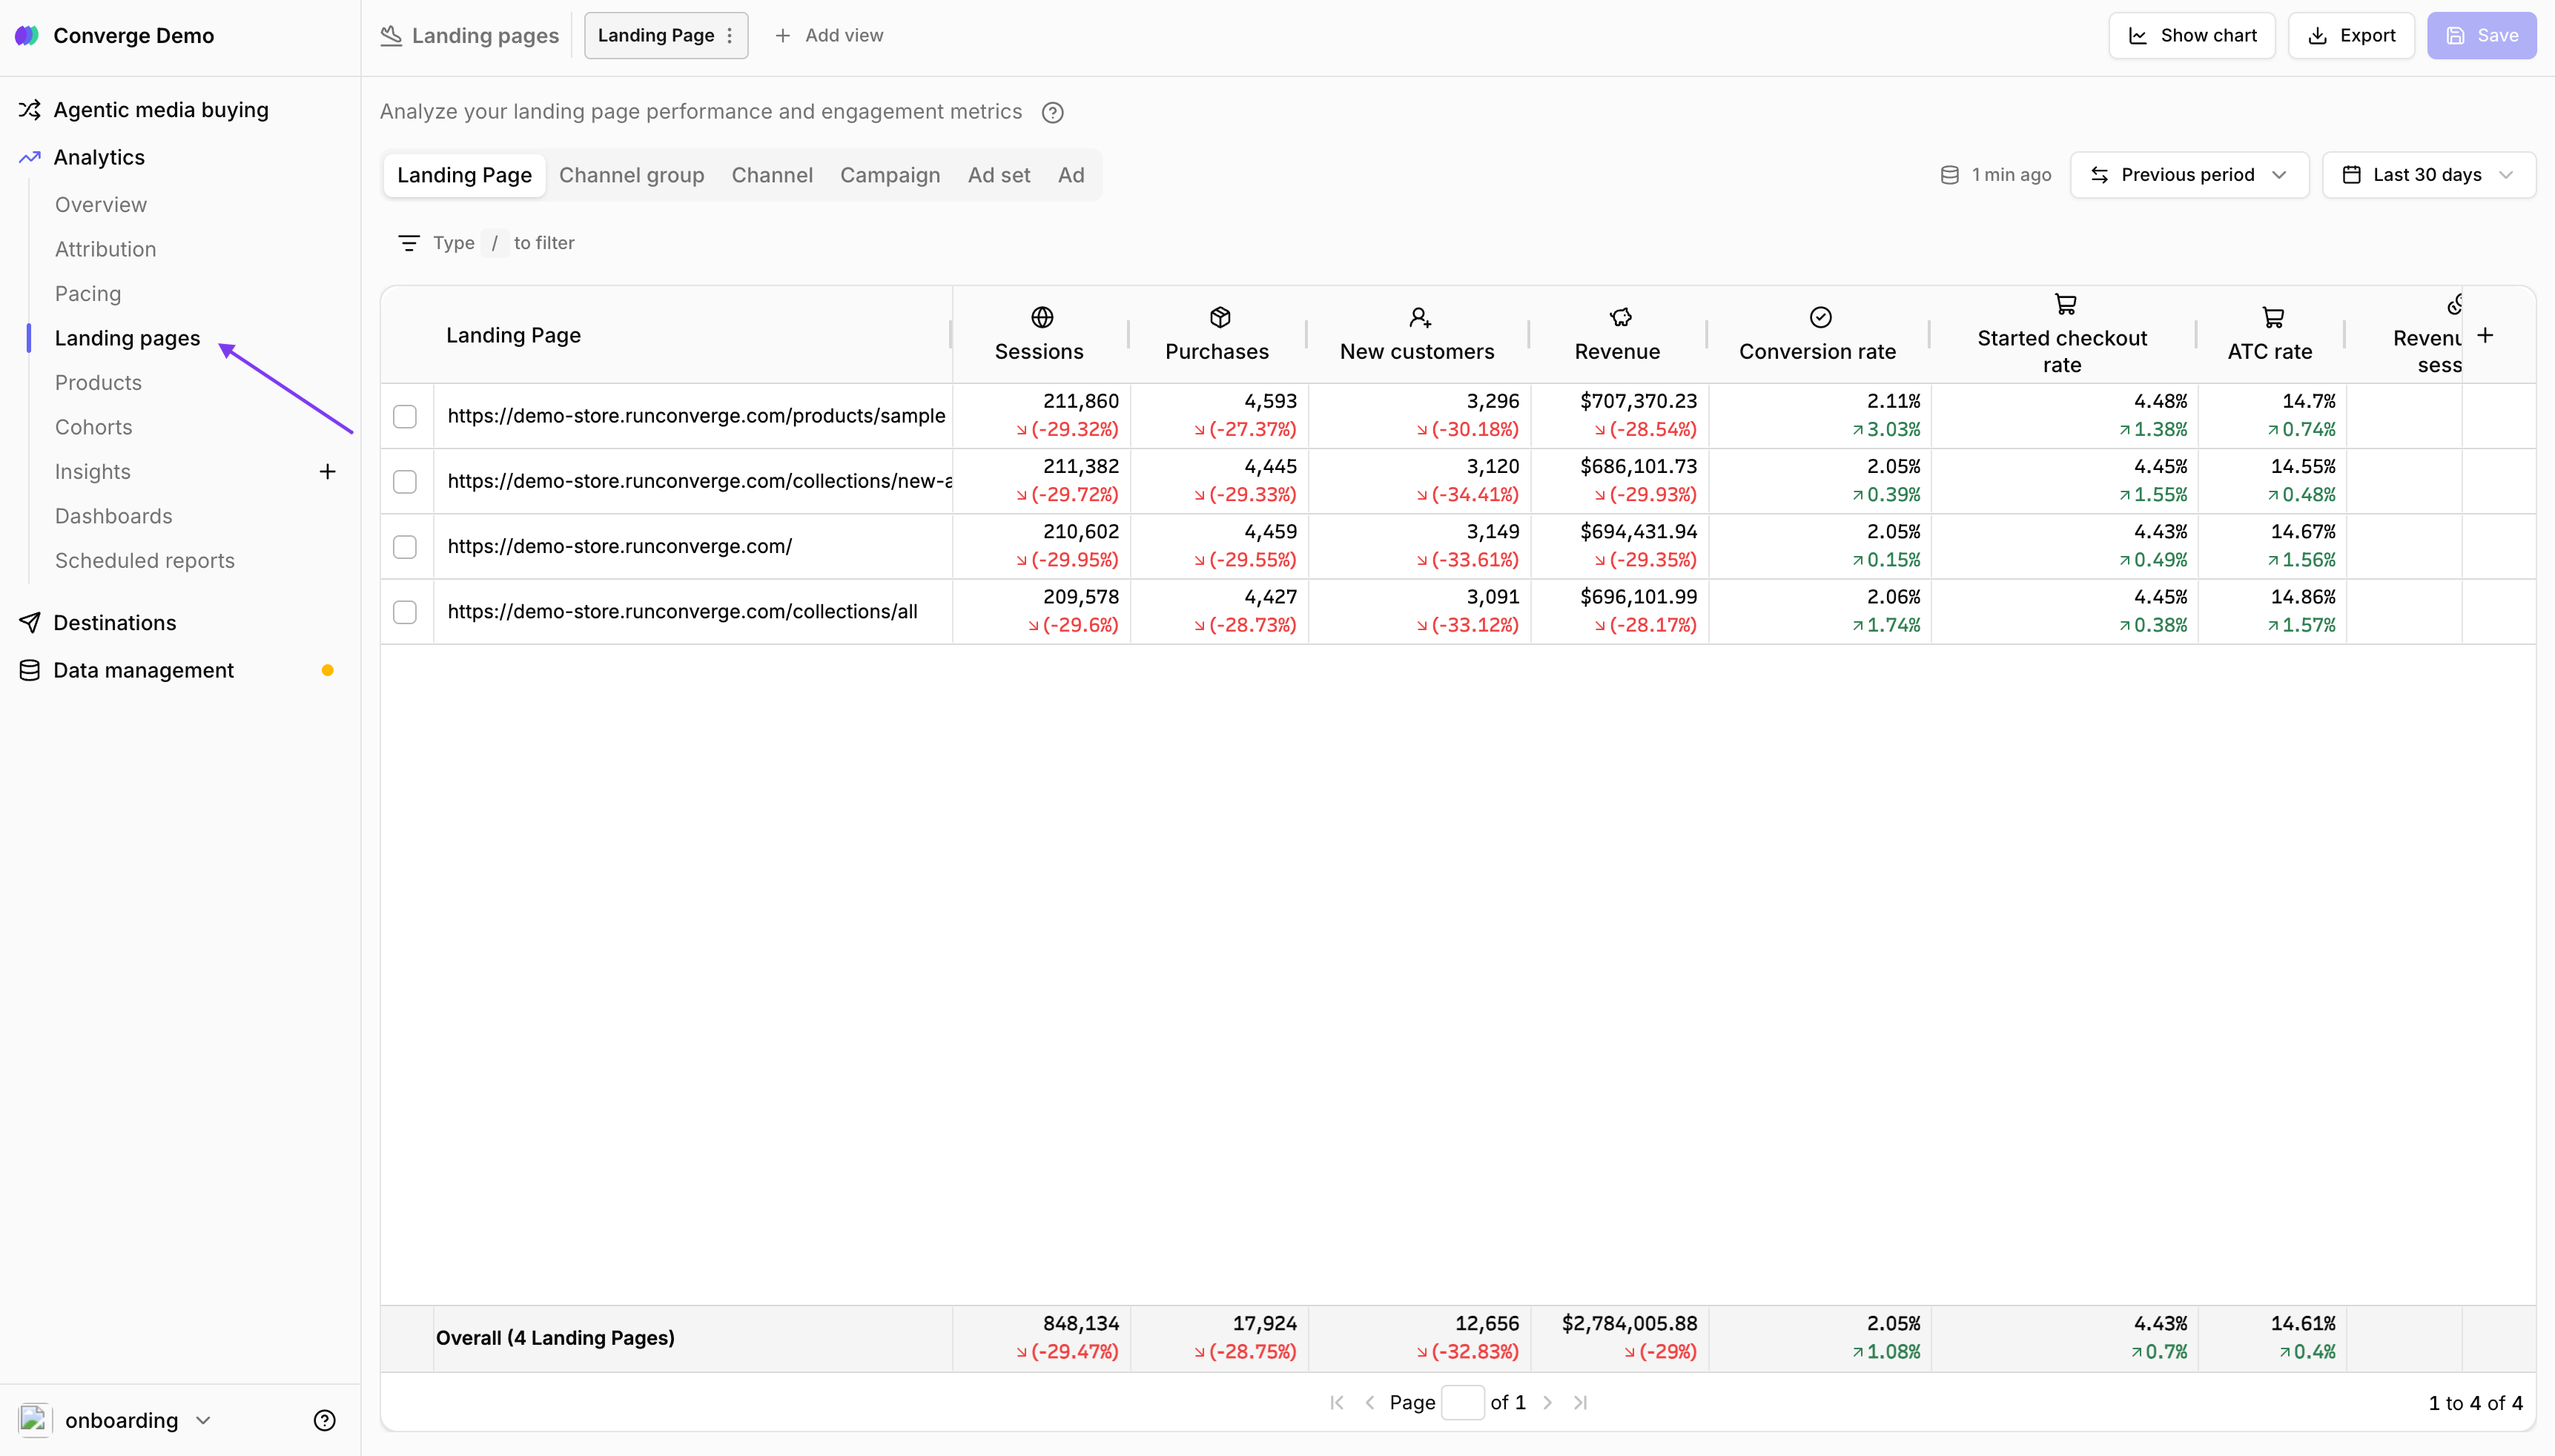This screenshot has height=1456, width=2555.
Task: Open Data management in sidebar
Action: tap(143, 670)
